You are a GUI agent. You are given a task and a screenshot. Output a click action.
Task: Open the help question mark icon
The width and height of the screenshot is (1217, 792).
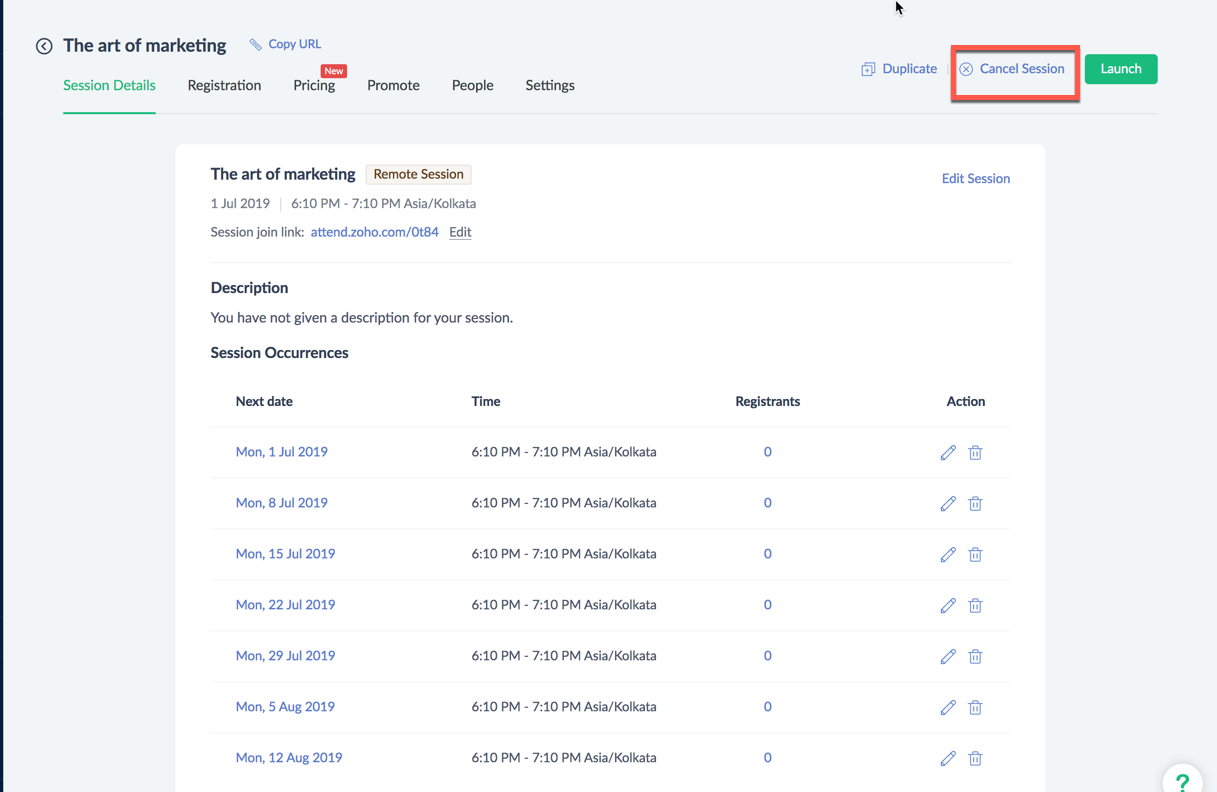pos(1182,781)
